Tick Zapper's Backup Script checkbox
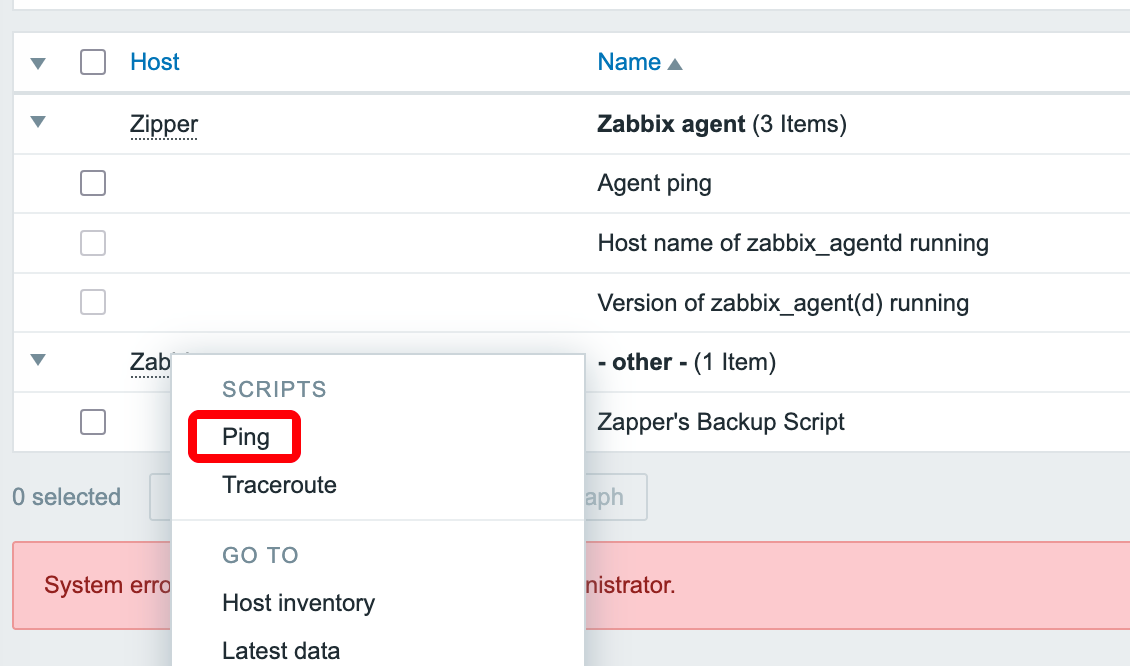 click(93, 422)
